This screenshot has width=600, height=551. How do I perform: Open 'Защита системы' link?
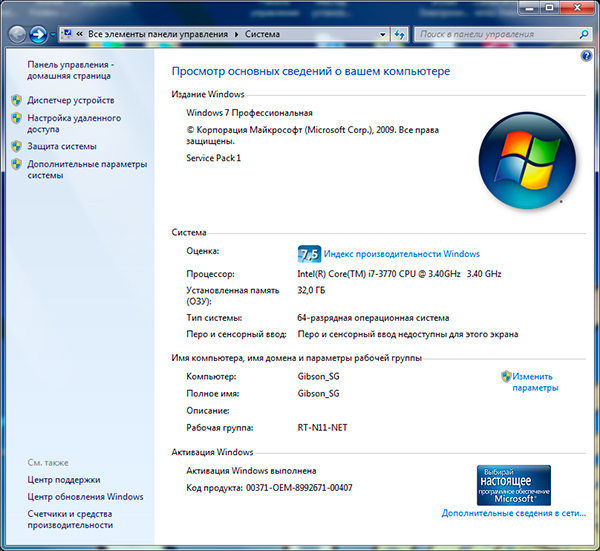62,146
